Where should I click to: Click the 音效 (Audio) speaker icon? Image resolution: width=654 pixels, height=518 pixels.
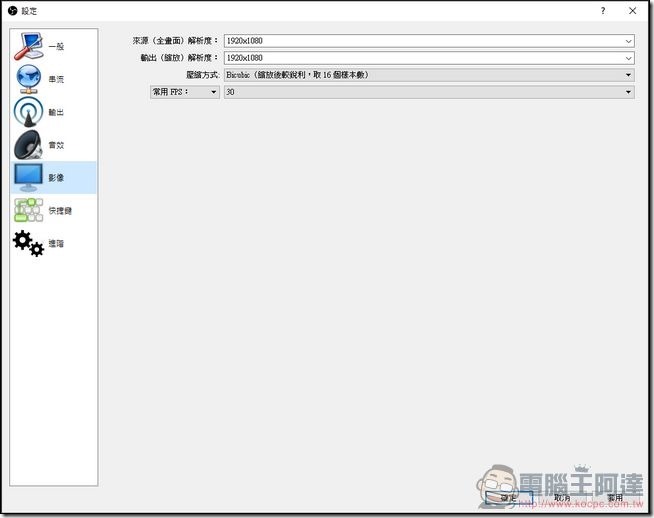click(x=28, y=146)
